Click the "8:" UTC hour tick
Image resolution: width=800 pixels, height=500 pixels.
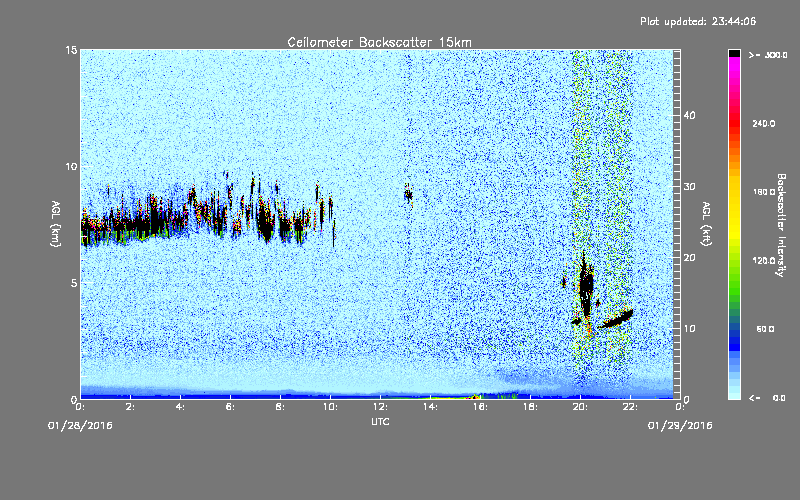click(x=281, y=407)
